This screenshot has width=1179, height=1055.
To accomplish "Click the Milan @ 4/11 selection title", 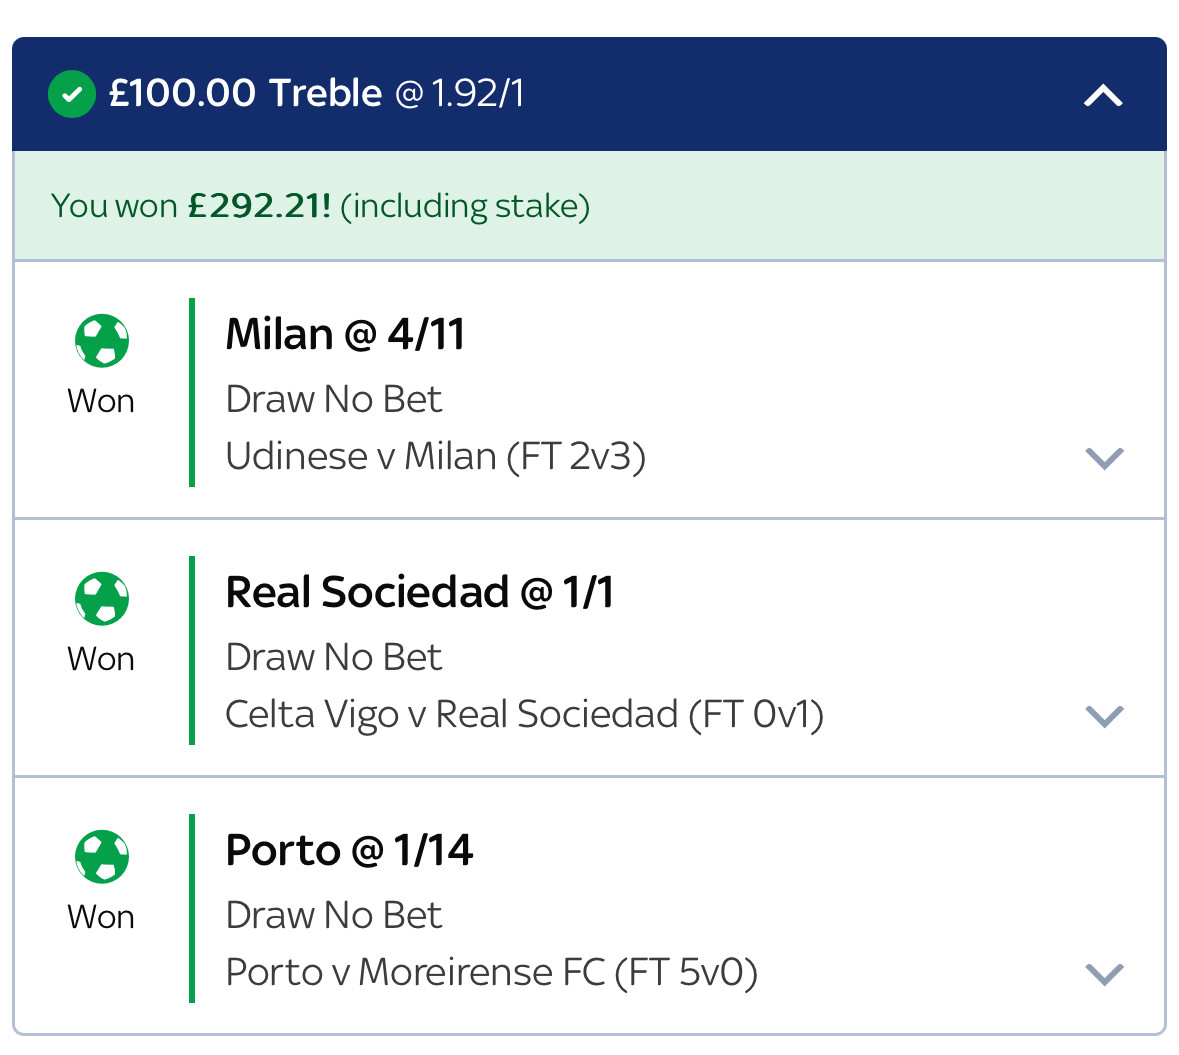I will (345, 334).
